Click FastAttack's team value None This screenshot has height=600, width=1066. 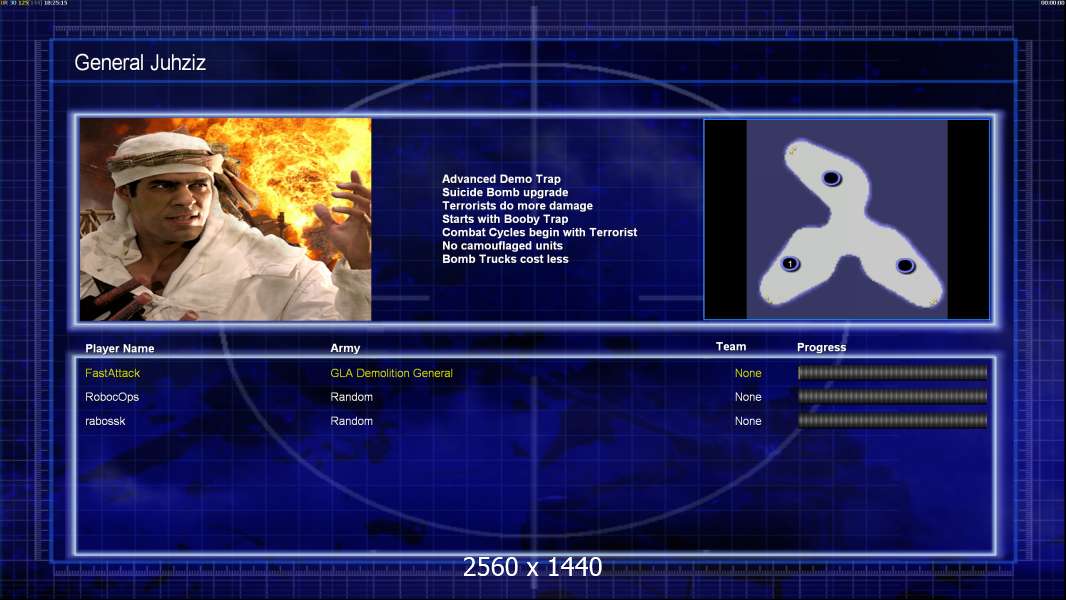(748, 373)
